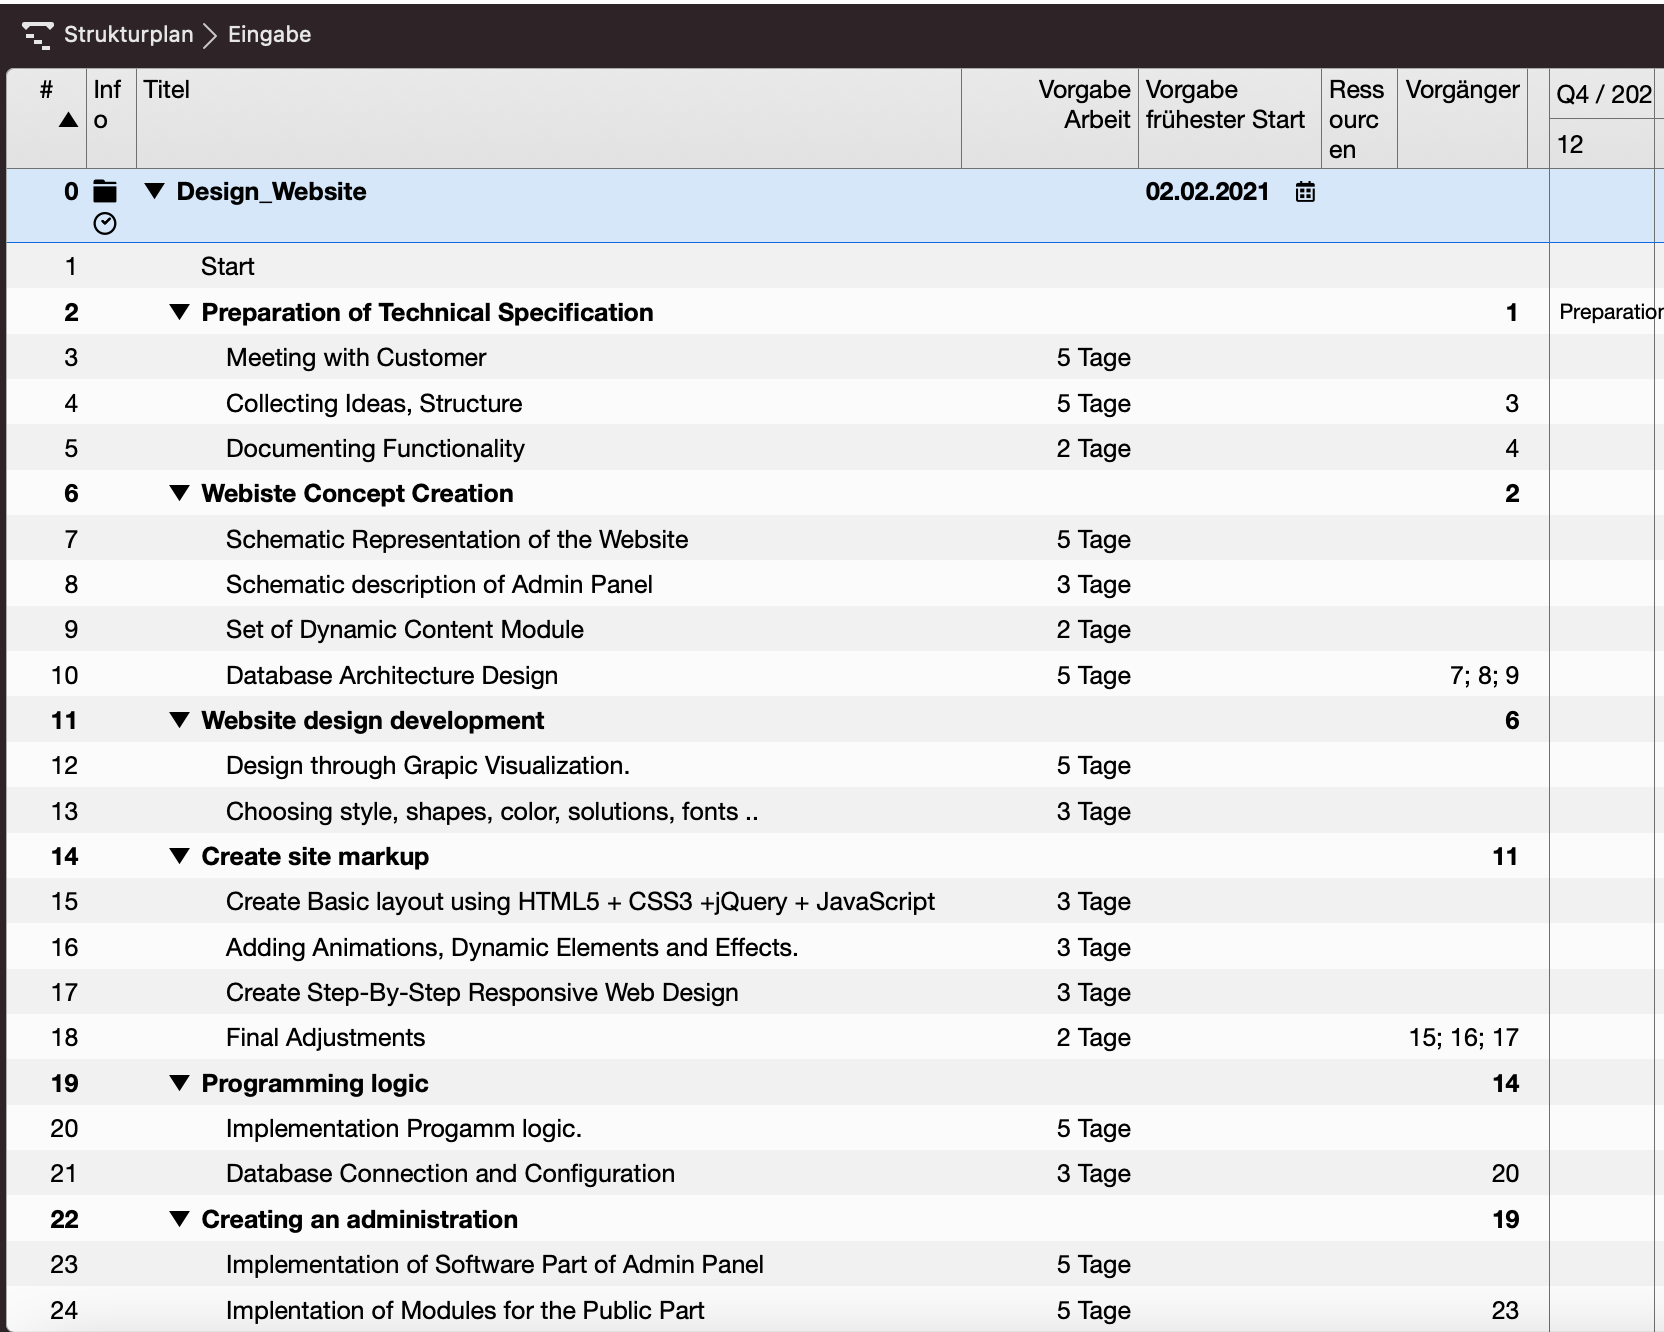Click the clock icon under the folder
Screen dimensions: 1664x1332
coord(105,224)
